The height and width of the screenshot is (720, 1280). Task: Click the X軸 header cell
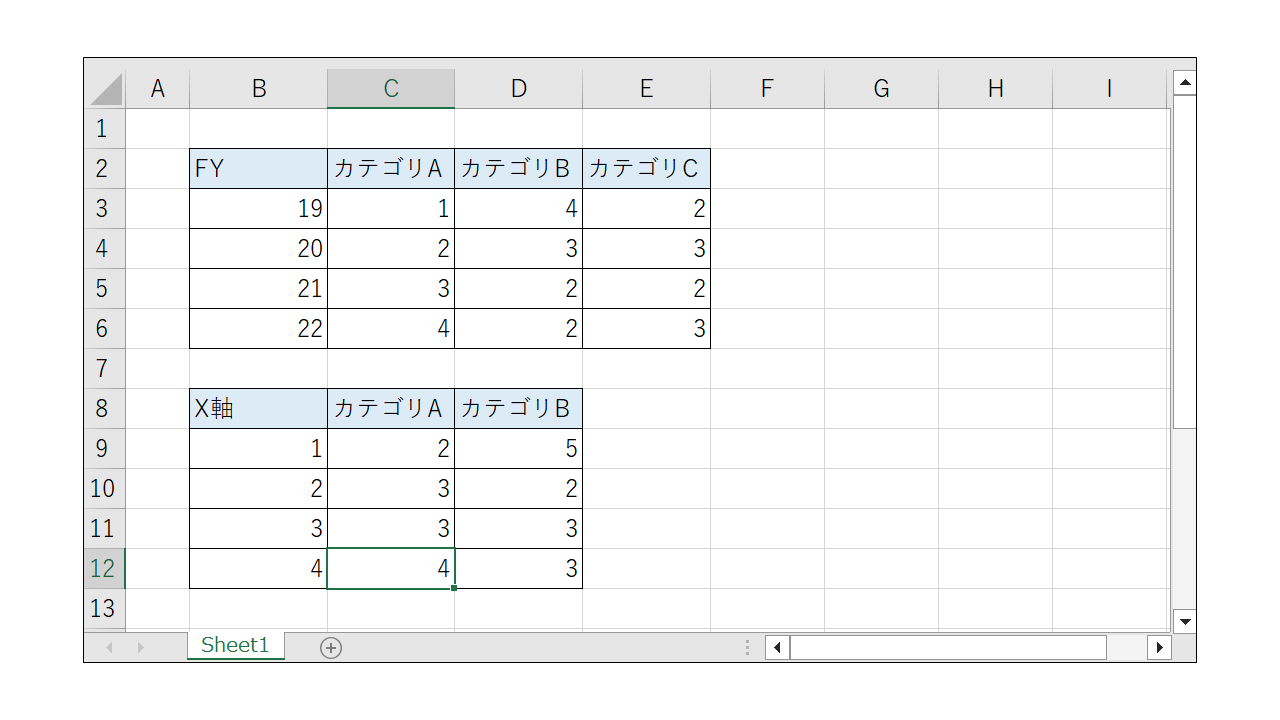[258, 408]
